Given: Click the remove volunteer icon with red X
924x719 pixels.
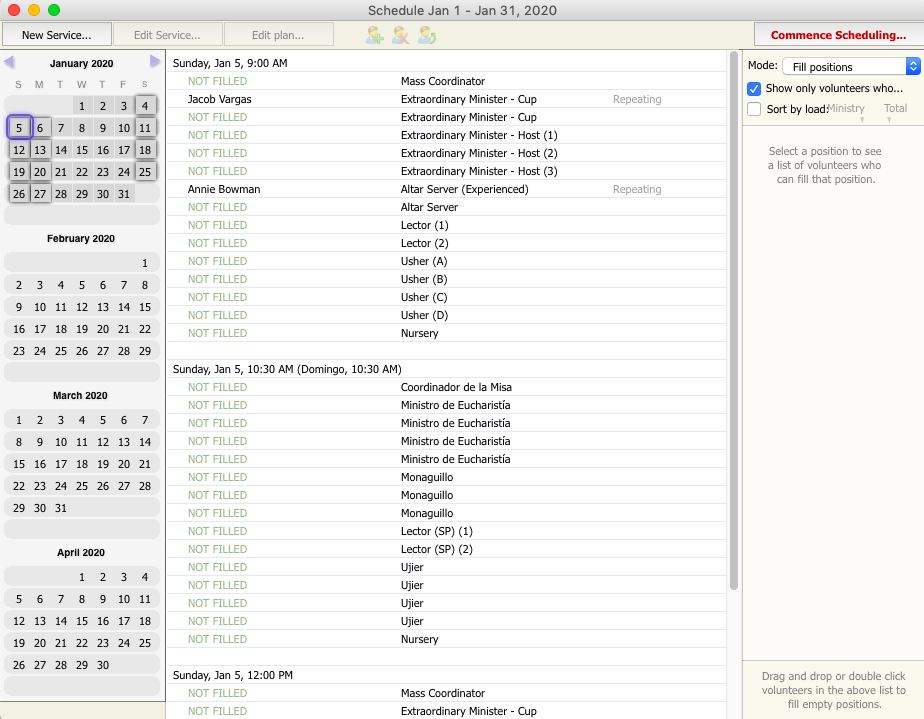Looking at the screenshot, I should pos(400,35).
